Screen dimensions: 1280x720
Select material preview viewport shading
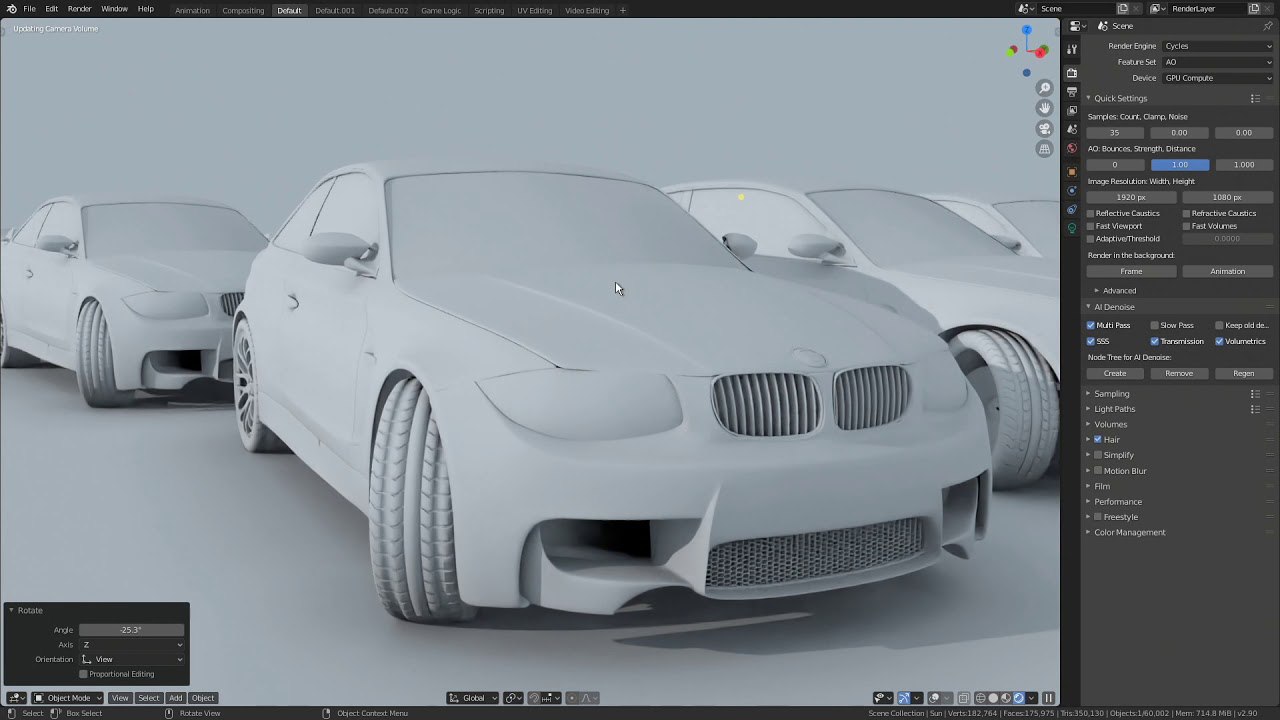[x=1006, y=698]
